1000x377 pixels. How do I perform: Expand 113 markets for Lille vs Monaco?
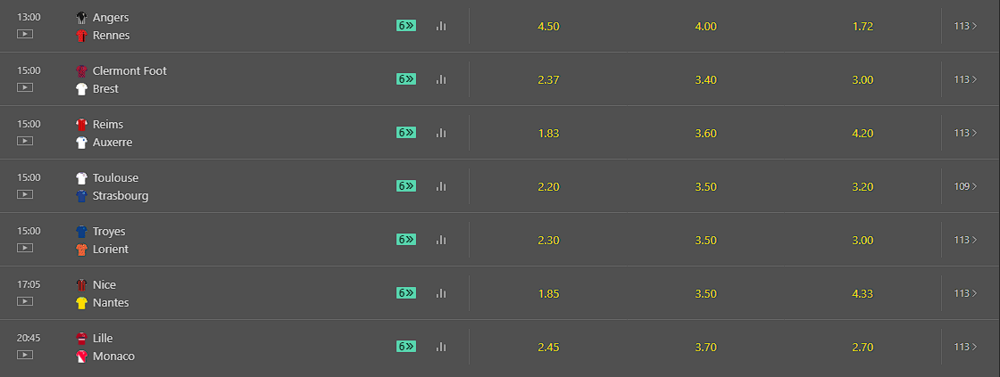coord(966,347)
